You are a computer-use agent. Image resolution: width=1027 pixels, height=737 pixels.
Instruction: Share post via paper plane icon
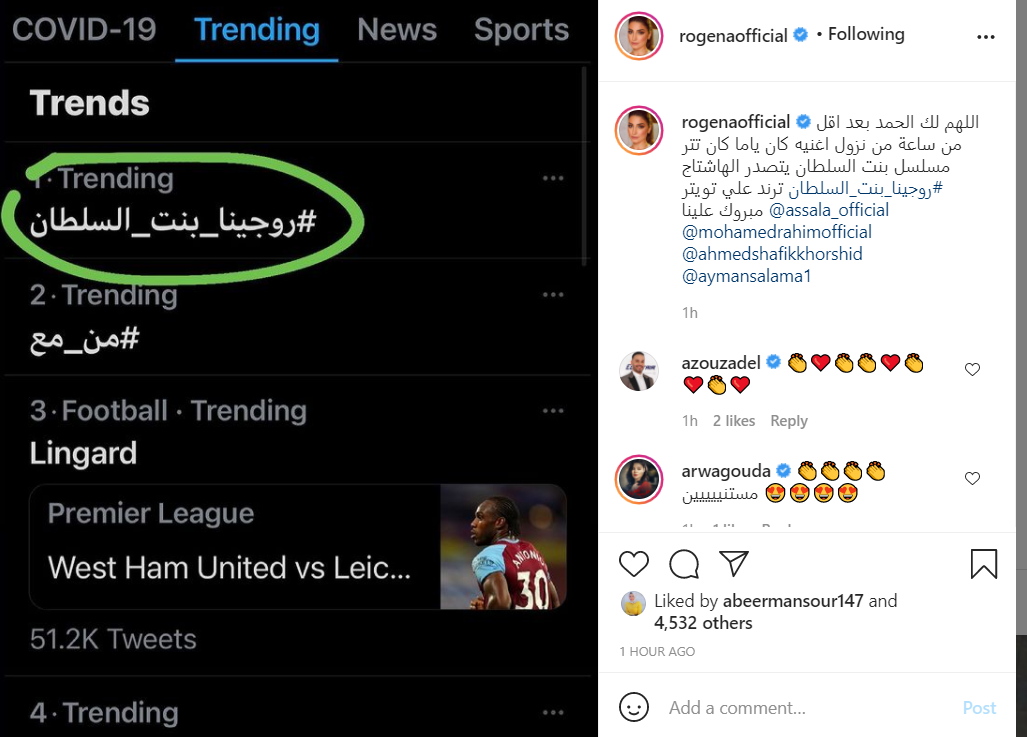pos(734,565)
